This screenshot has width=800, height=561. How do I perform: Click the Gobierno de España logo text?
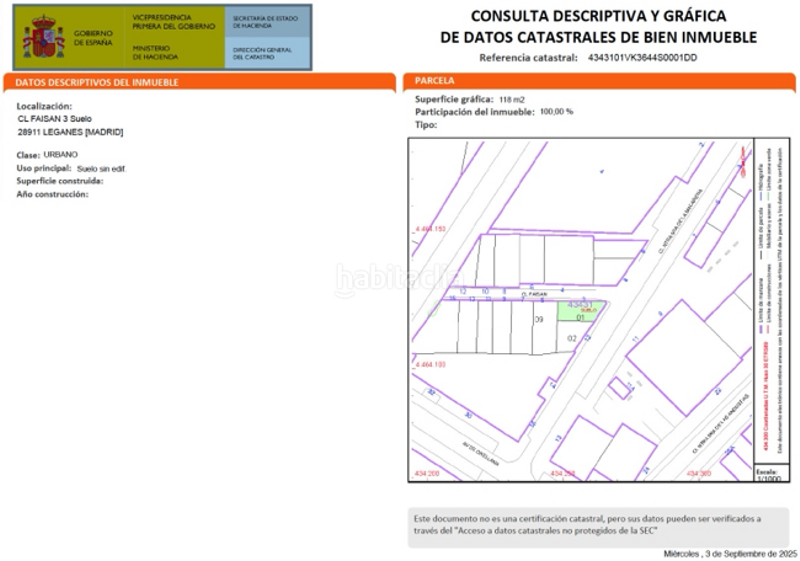click(93, 37)
